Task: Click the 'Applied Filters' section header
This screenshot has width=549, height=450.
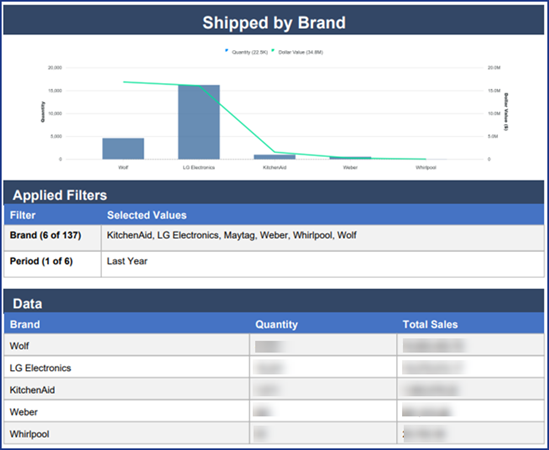Action: coord(274,193)
